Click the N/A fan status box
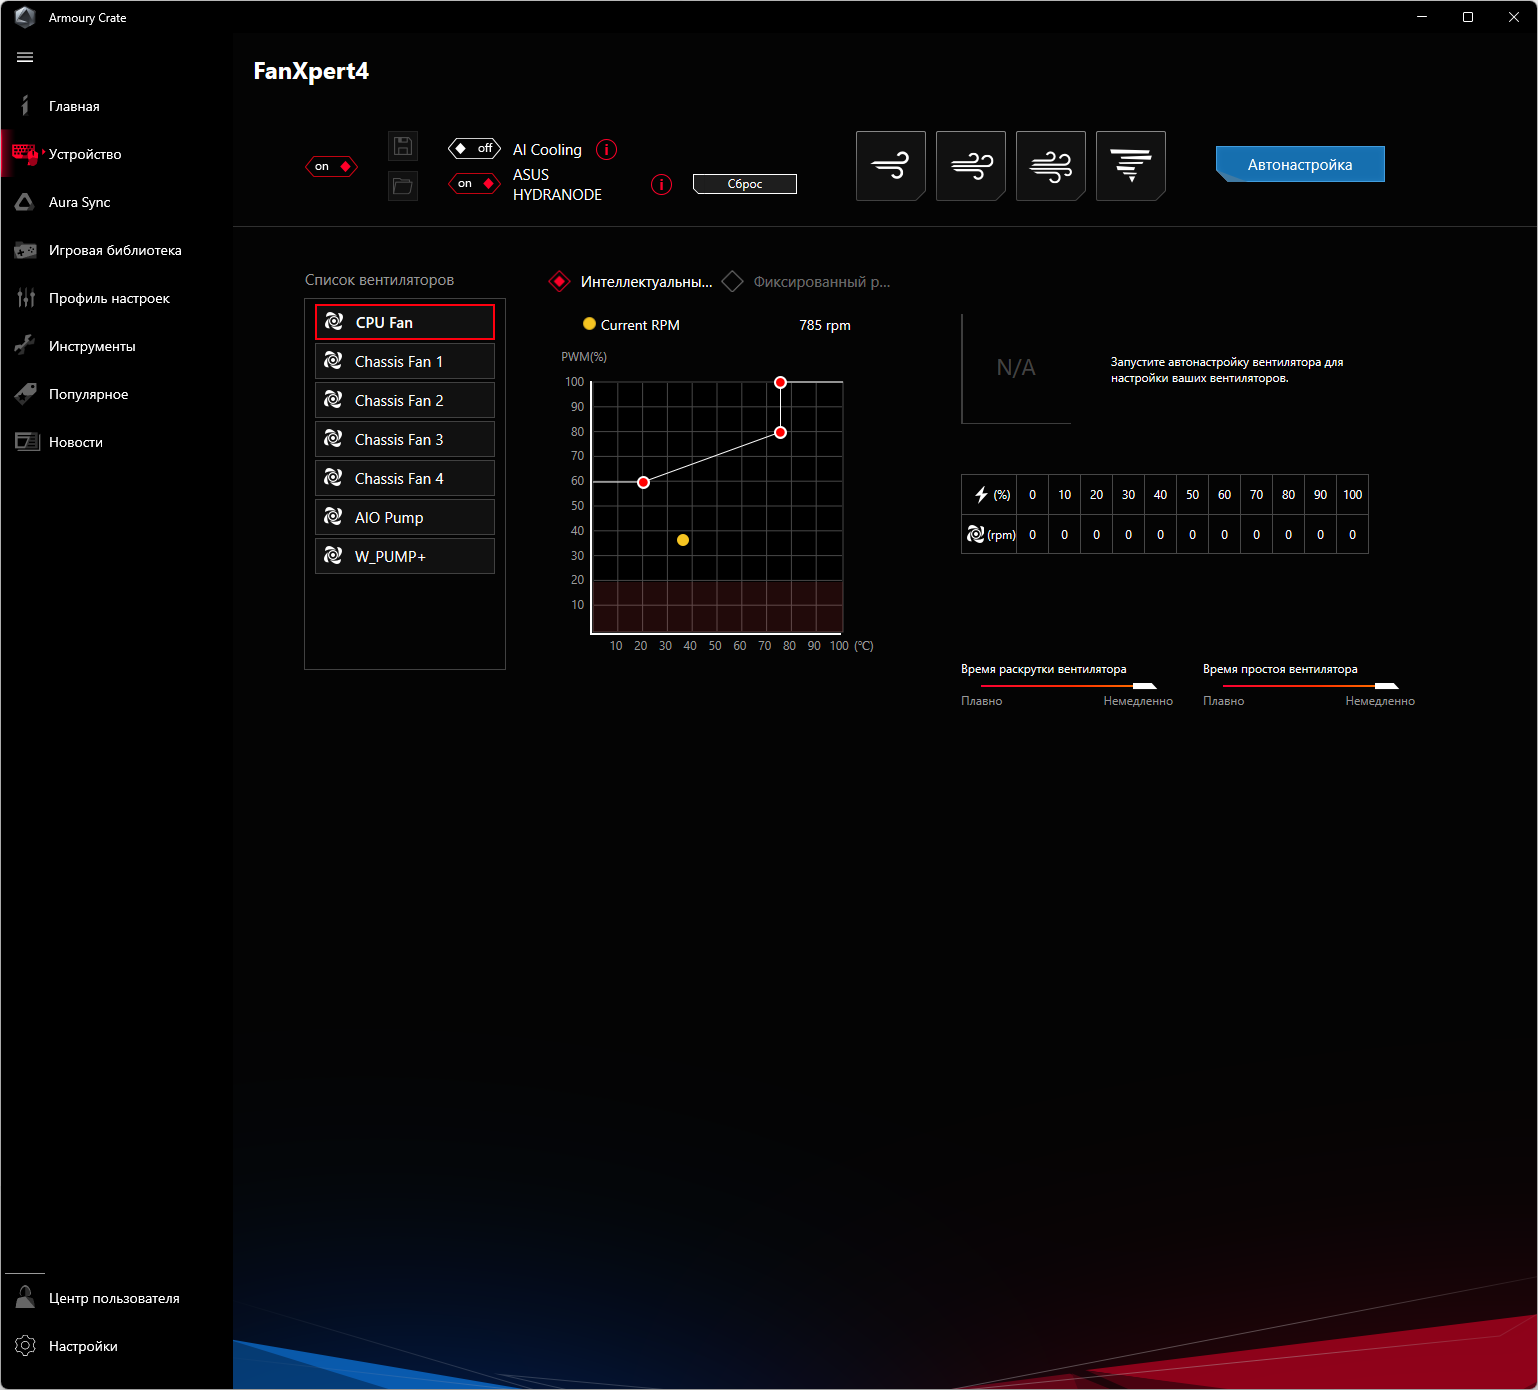Image resolution: width=1538 pixels, height=1390 pixels. click(x=1016, y=368)
